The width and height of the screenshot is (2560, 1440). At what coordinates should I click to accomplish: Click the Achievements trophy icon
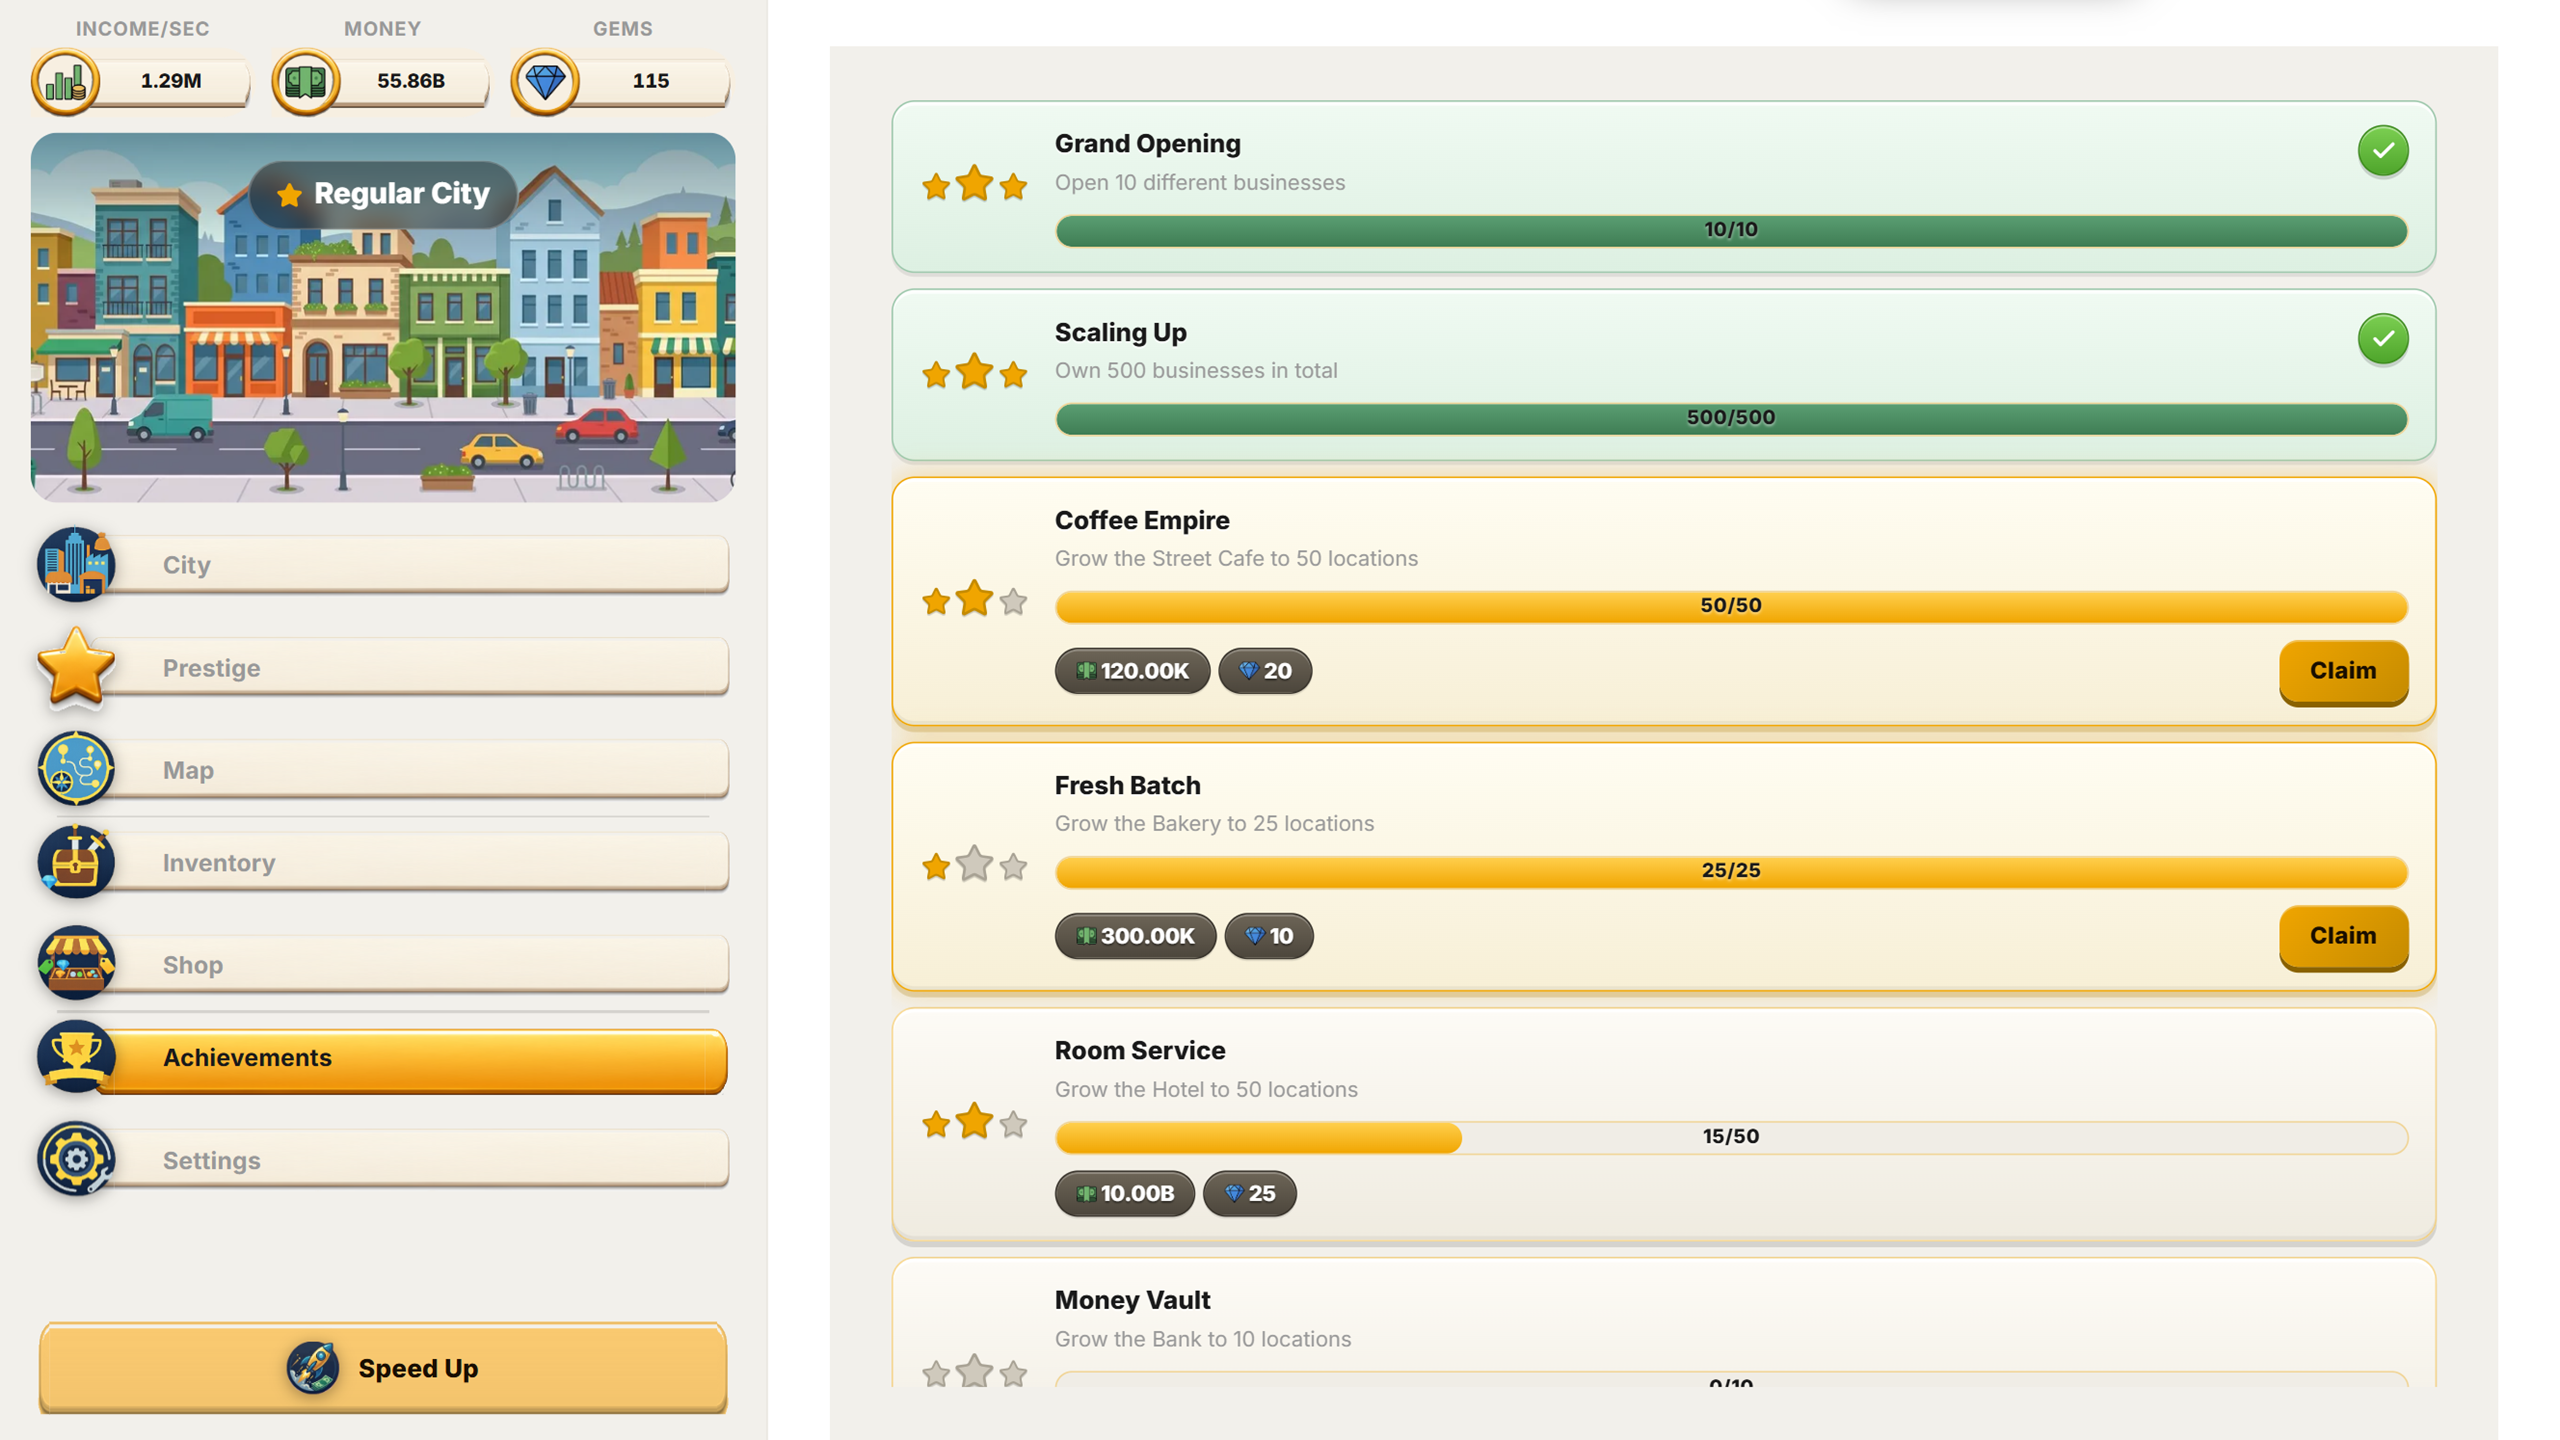[x=75, y=1057]
